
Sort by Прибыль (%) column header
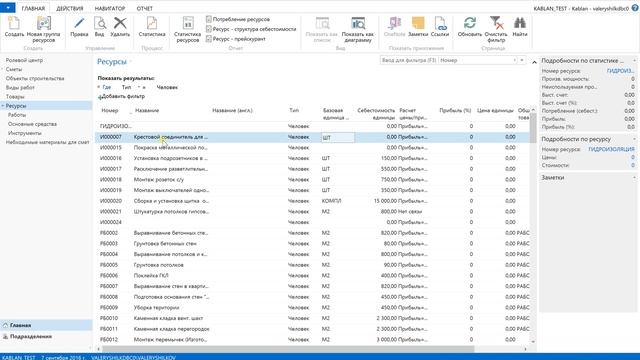pyautogui.click(x=455, y=111)
